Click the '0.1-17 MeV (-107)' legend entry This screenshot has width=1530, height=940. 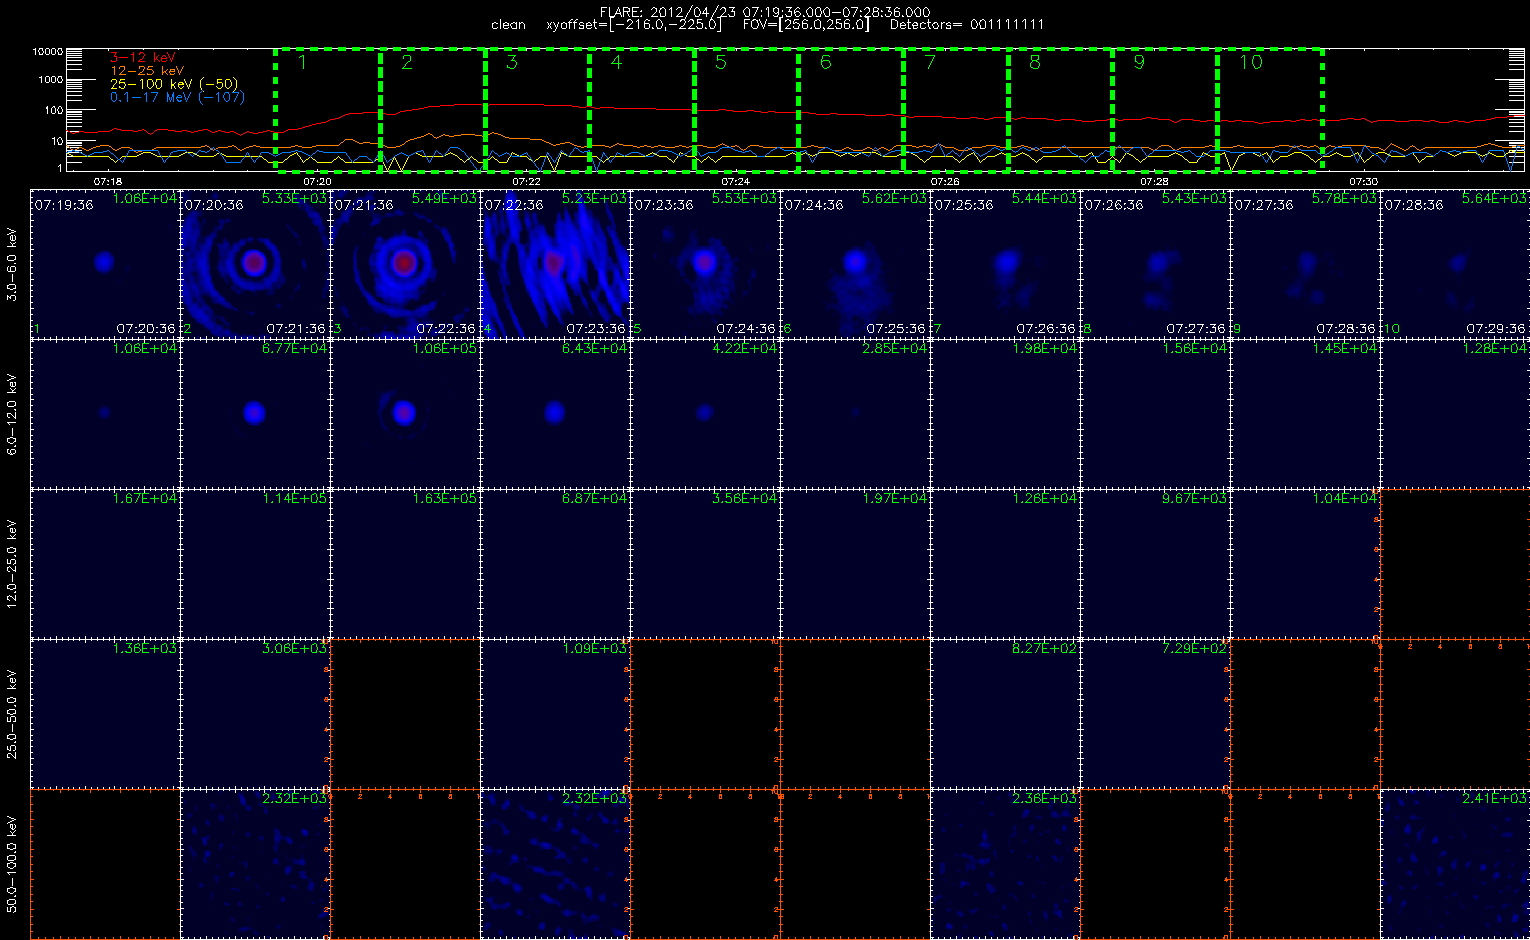point(177,97)
